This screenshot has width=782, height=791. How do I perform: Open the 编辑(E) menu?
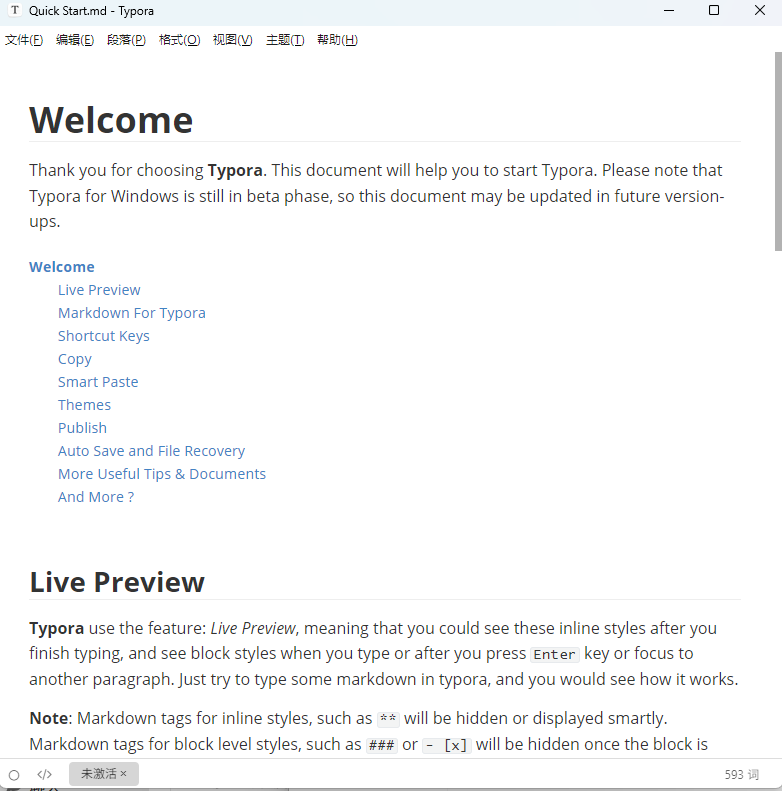pyautogui.click(x=75, y=40)
